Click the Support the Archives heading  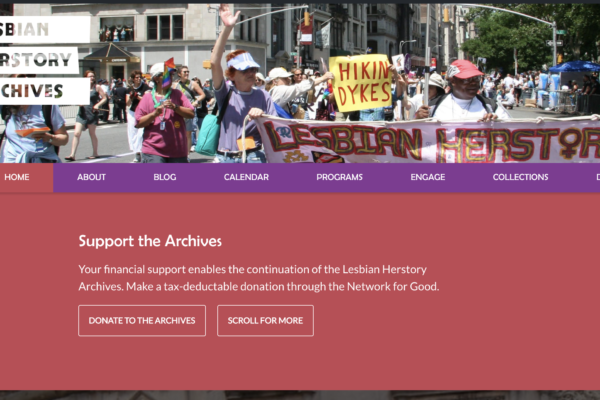point(150,241)
